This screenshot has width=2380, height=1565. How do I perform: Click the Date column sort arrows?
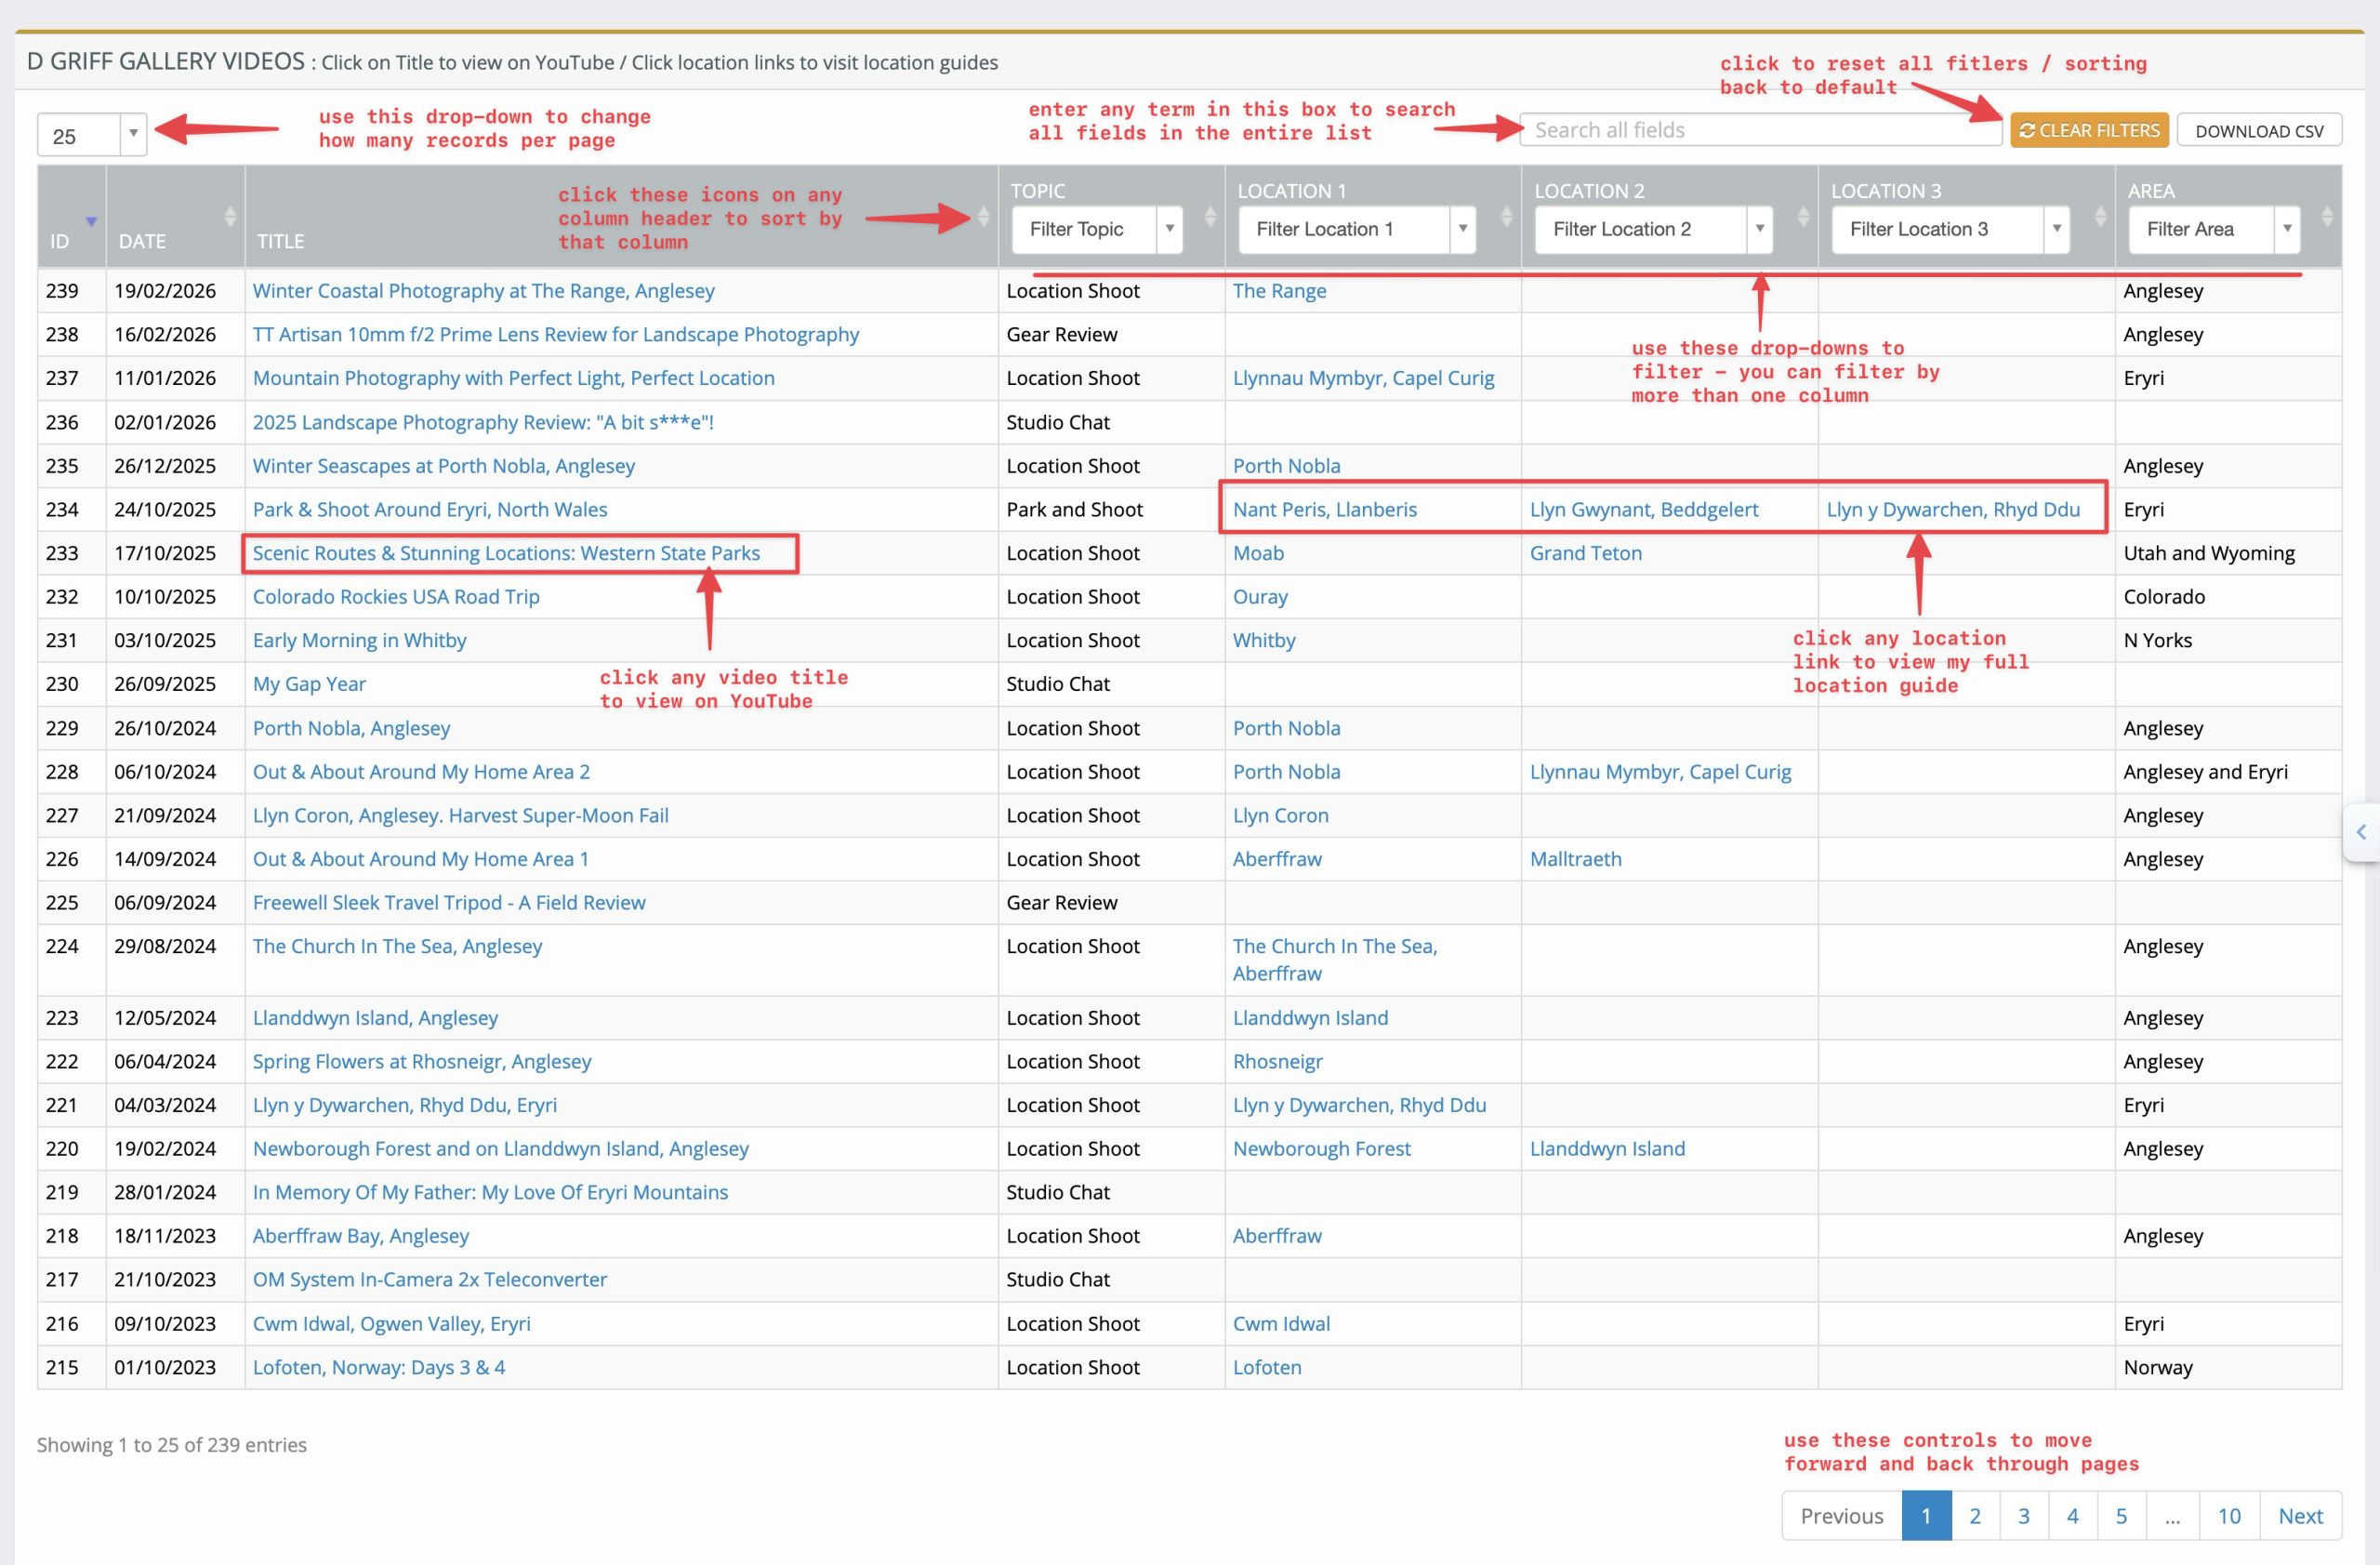(230, 216)
